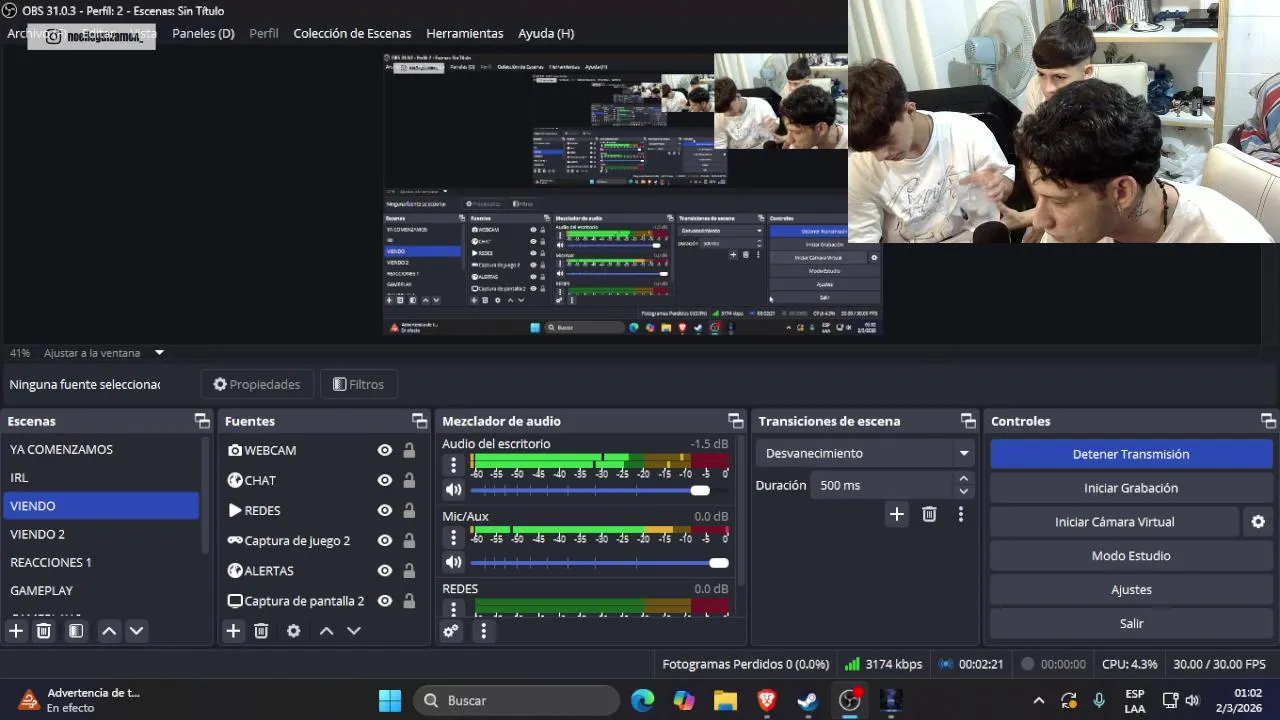1280x720 pixels.
Task: Open preview zoom scale dropdown arrow
Action: pyautogui.click(x=159, y=352)
